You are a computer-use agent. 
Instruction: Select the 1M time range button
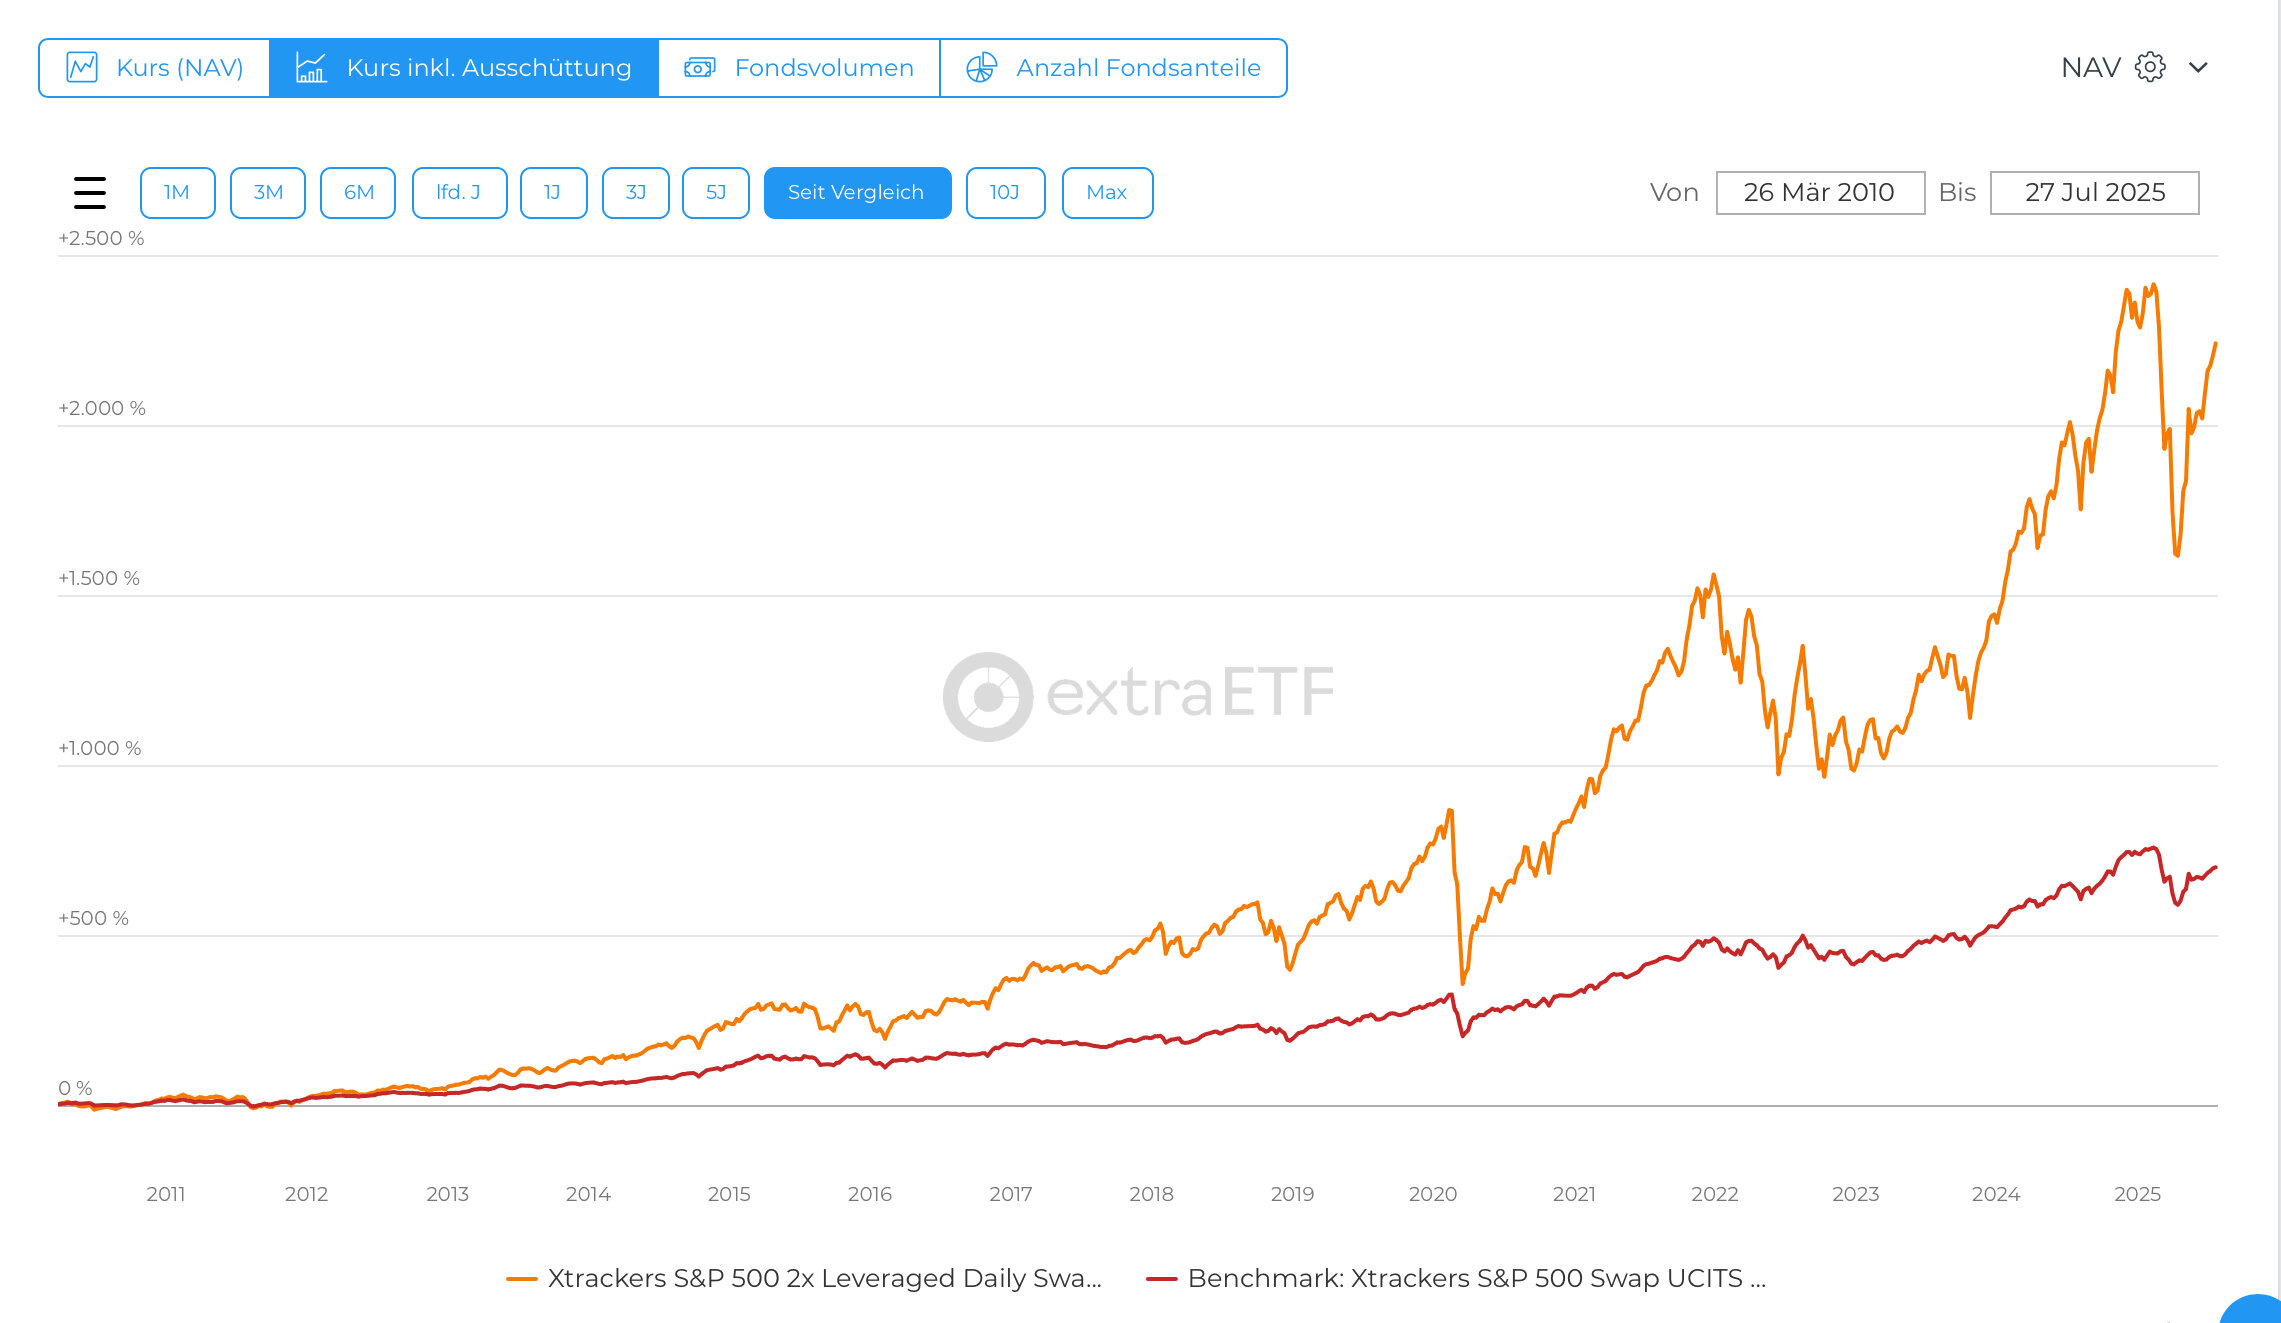[x=177, y=193]
